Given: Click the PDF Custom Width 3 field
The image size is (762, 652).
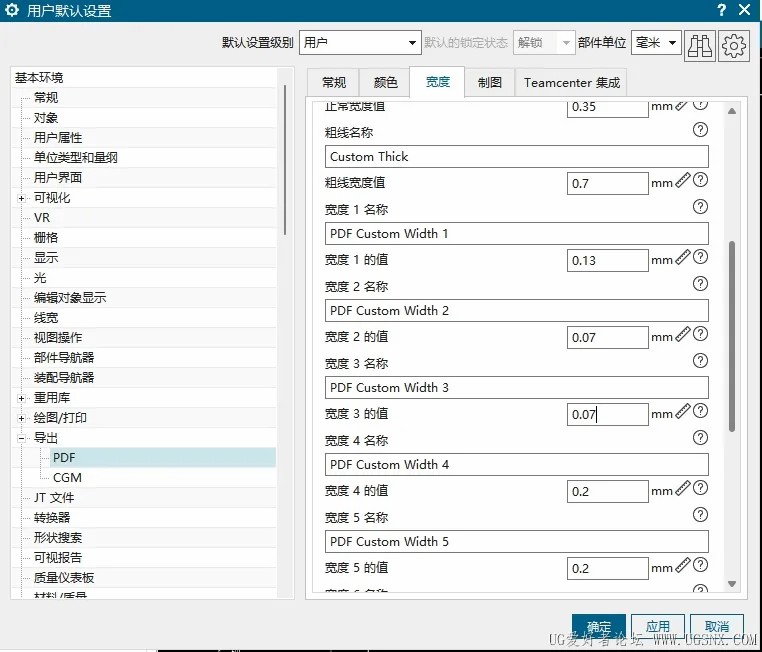Looking at the screenshot, I should (x=517, y=388).
